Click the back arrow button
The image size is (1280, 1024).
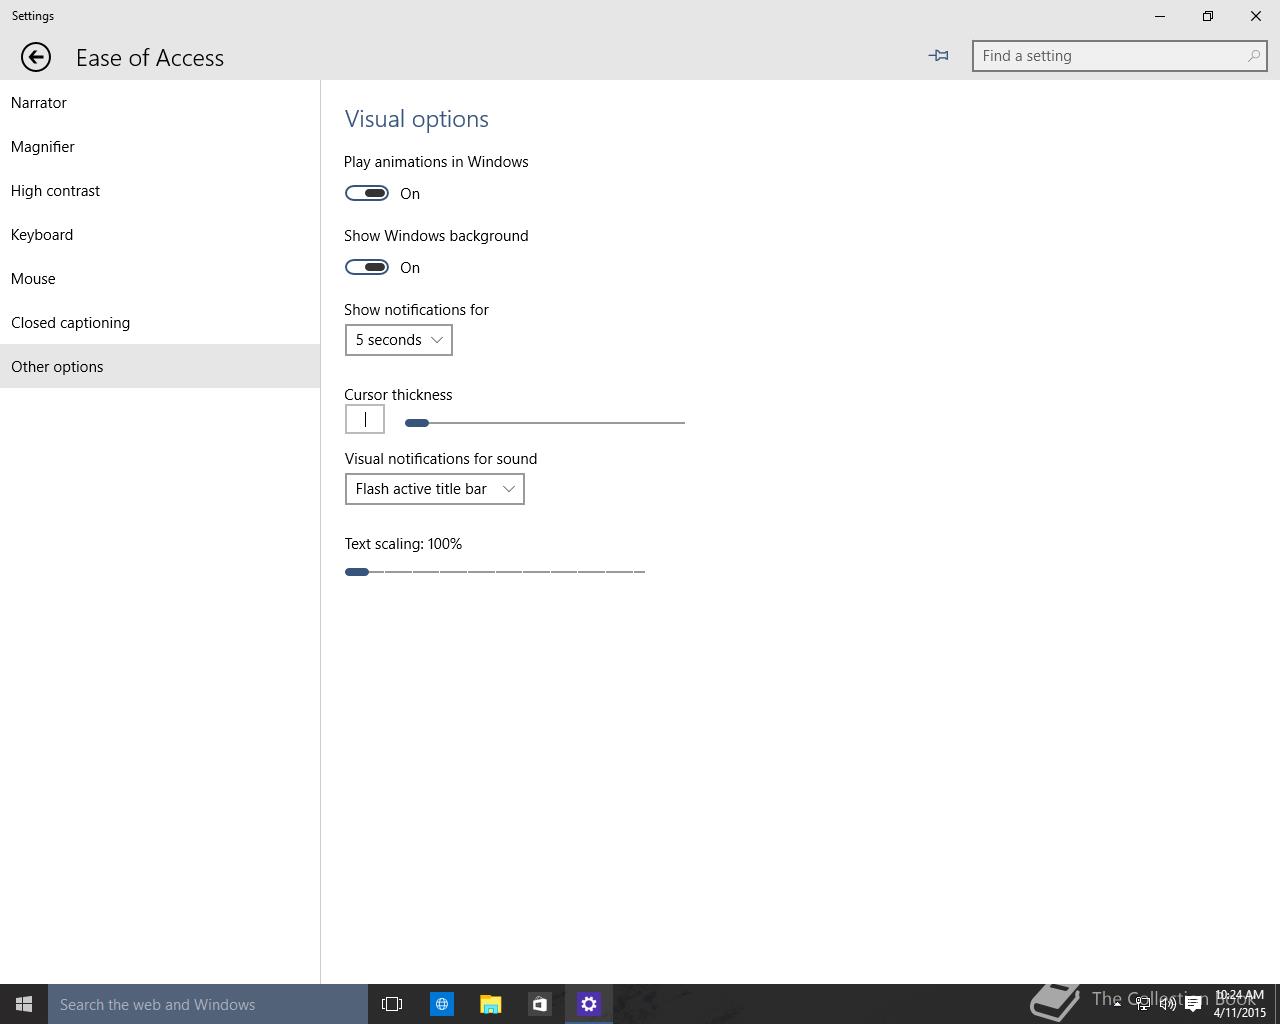pos(36,57)
